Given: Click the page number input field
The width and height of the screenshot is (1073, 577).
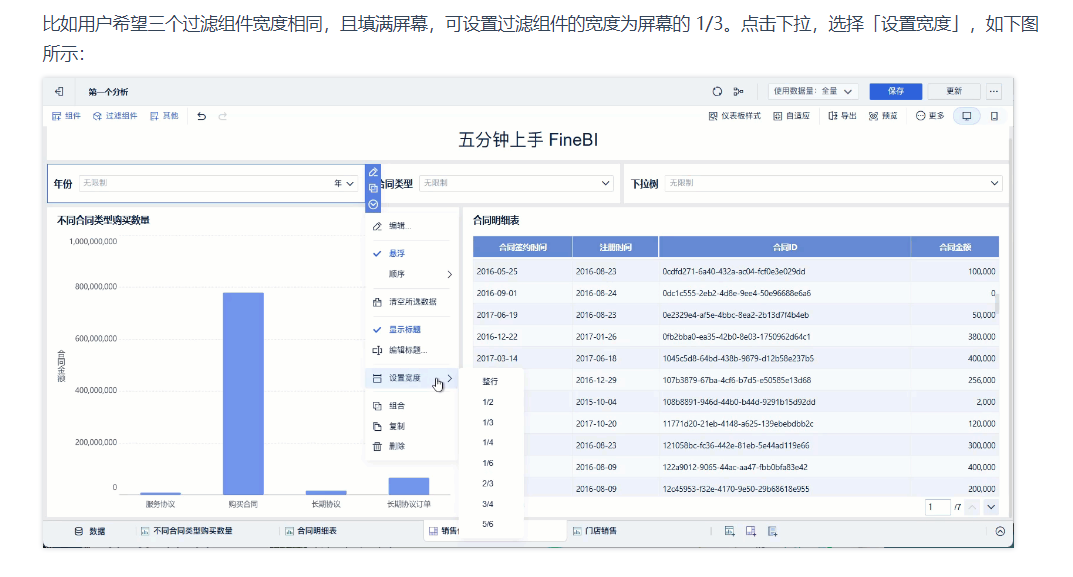Looking at the screenshot, I should pyautogui.click(x=937, y=507).
